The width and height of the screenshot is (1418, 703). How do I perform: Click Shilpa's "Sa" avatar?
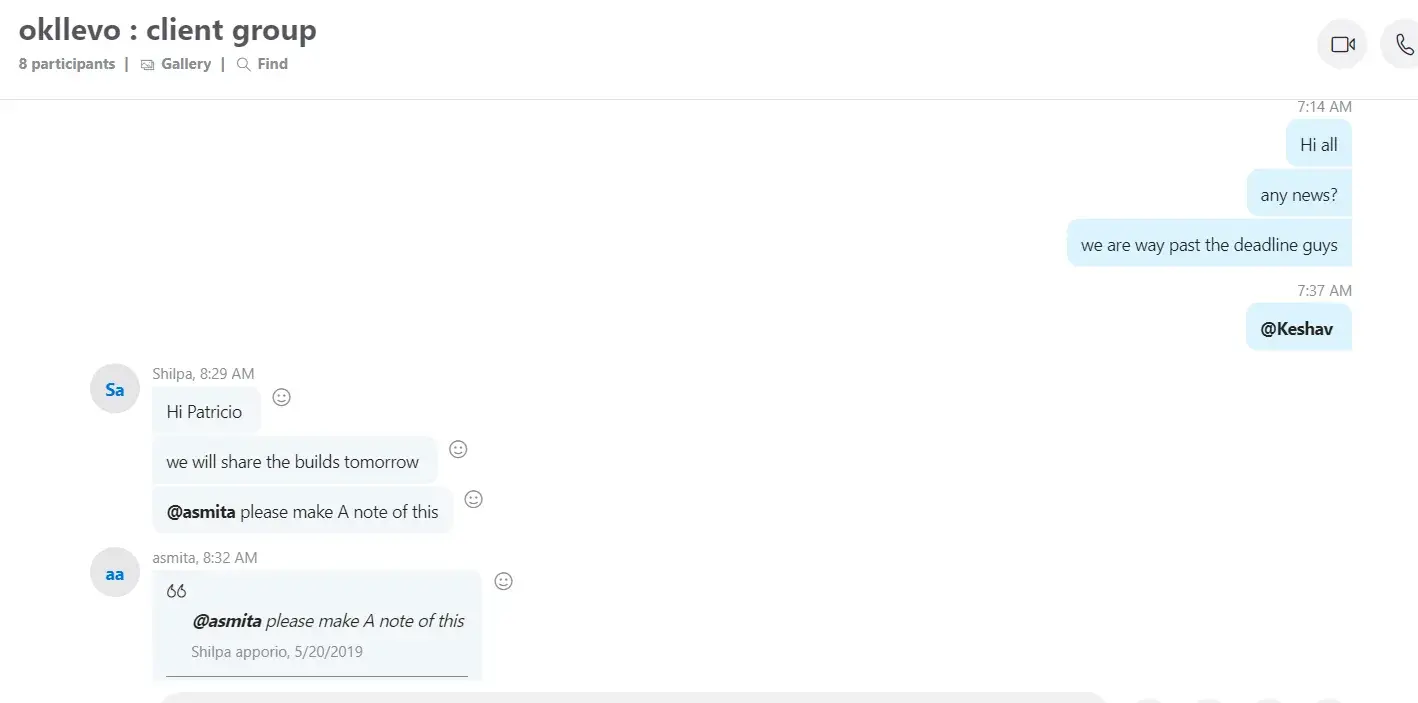pyautogui.click(x=115, y=389)
